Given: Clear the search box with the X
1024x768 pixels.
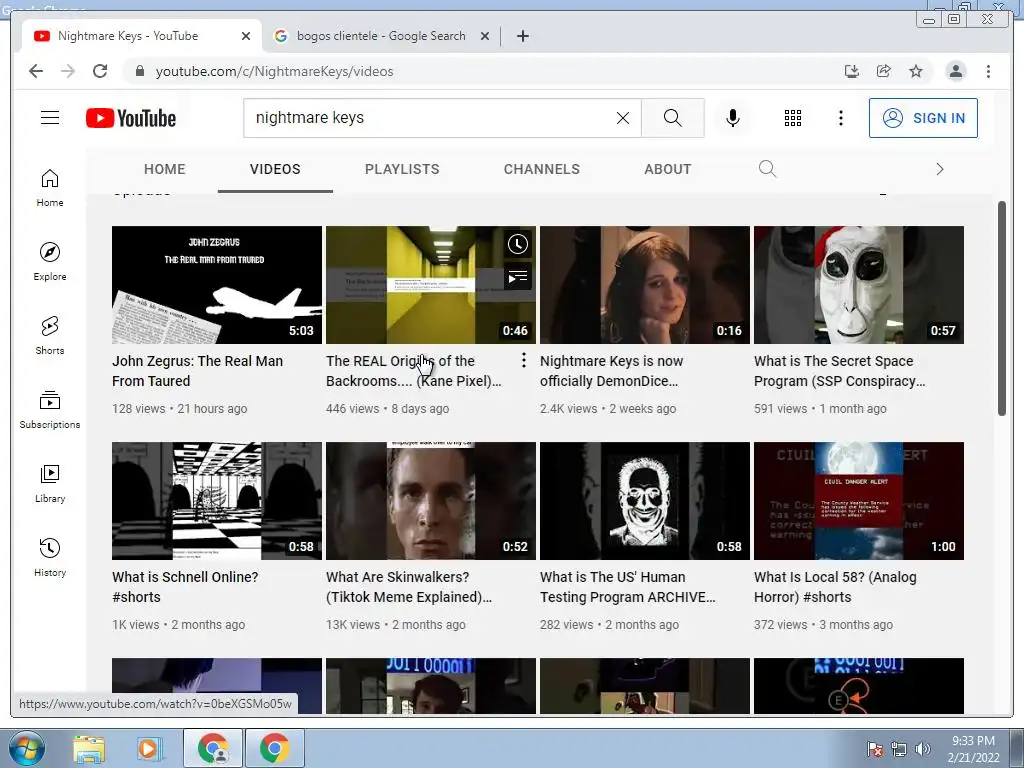Looking at the screenshot, I should (623, 118).
